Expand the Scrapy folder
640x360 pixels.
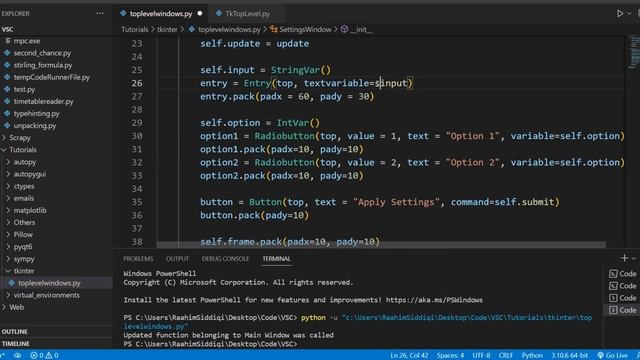click(x=20, y=138)
